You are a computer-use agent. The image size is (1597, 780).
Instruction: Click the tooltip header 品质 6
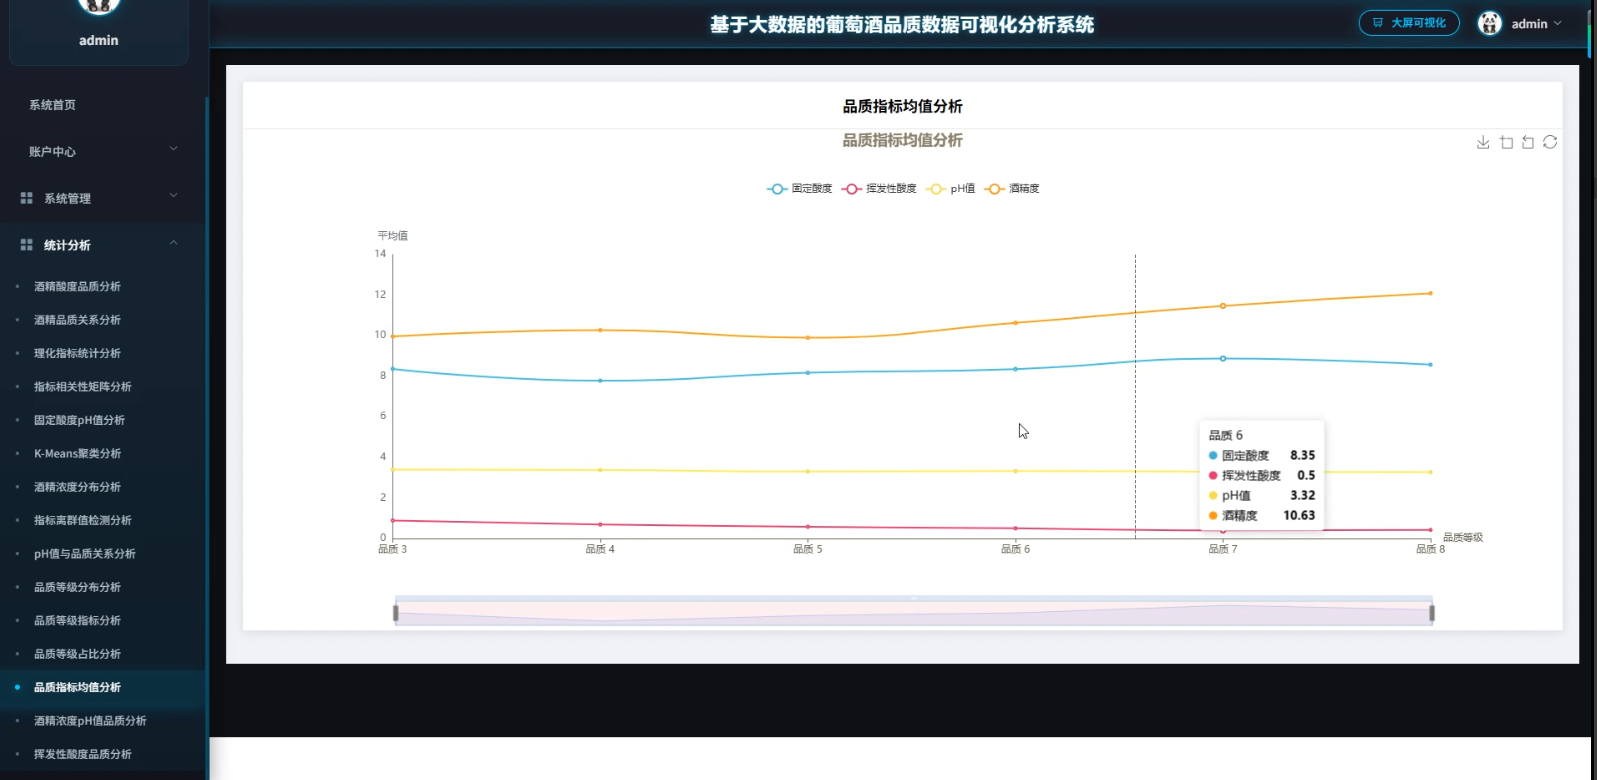[x=1226, y=436]
